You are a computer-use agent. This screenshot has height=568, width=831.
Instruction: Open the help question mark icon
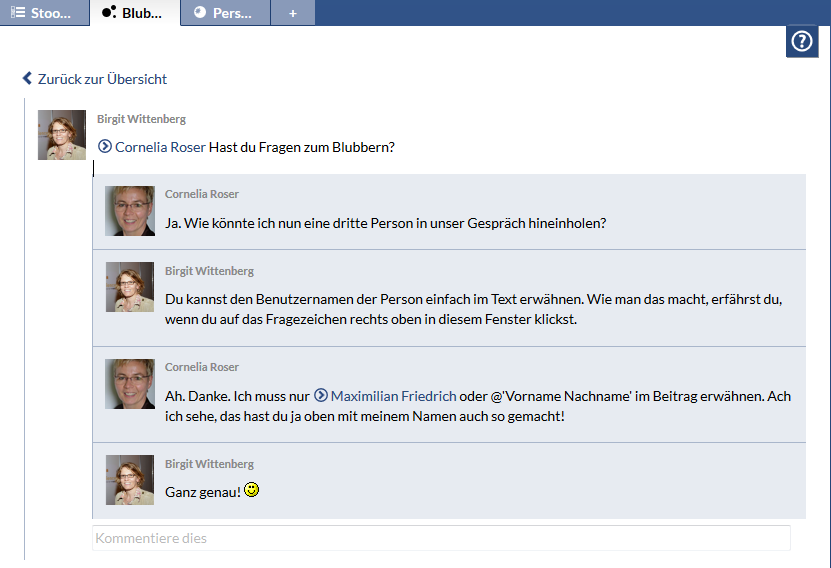click(x=802, y=42)
